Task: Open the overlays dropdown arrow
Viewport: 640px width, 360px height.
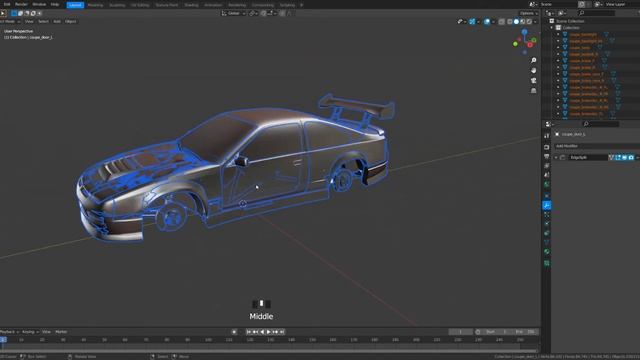Action: tap(493, 22)
